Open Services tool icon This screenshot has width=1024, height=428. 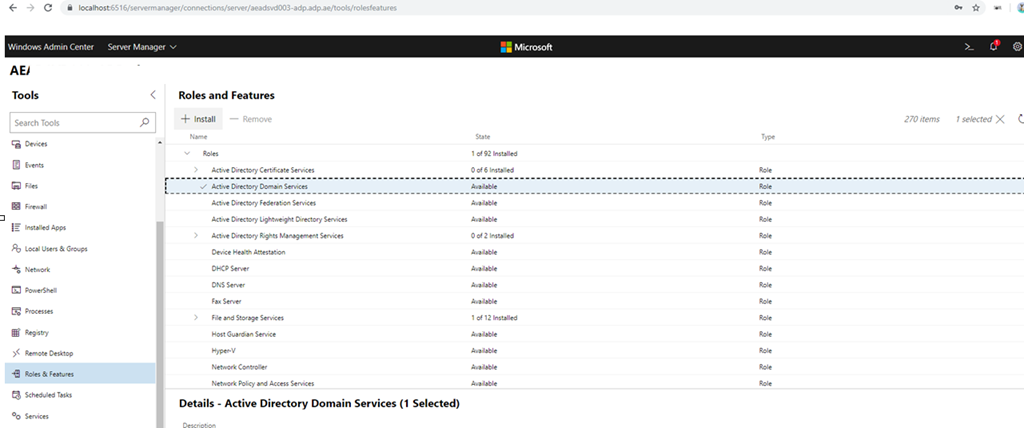[16, 416]
